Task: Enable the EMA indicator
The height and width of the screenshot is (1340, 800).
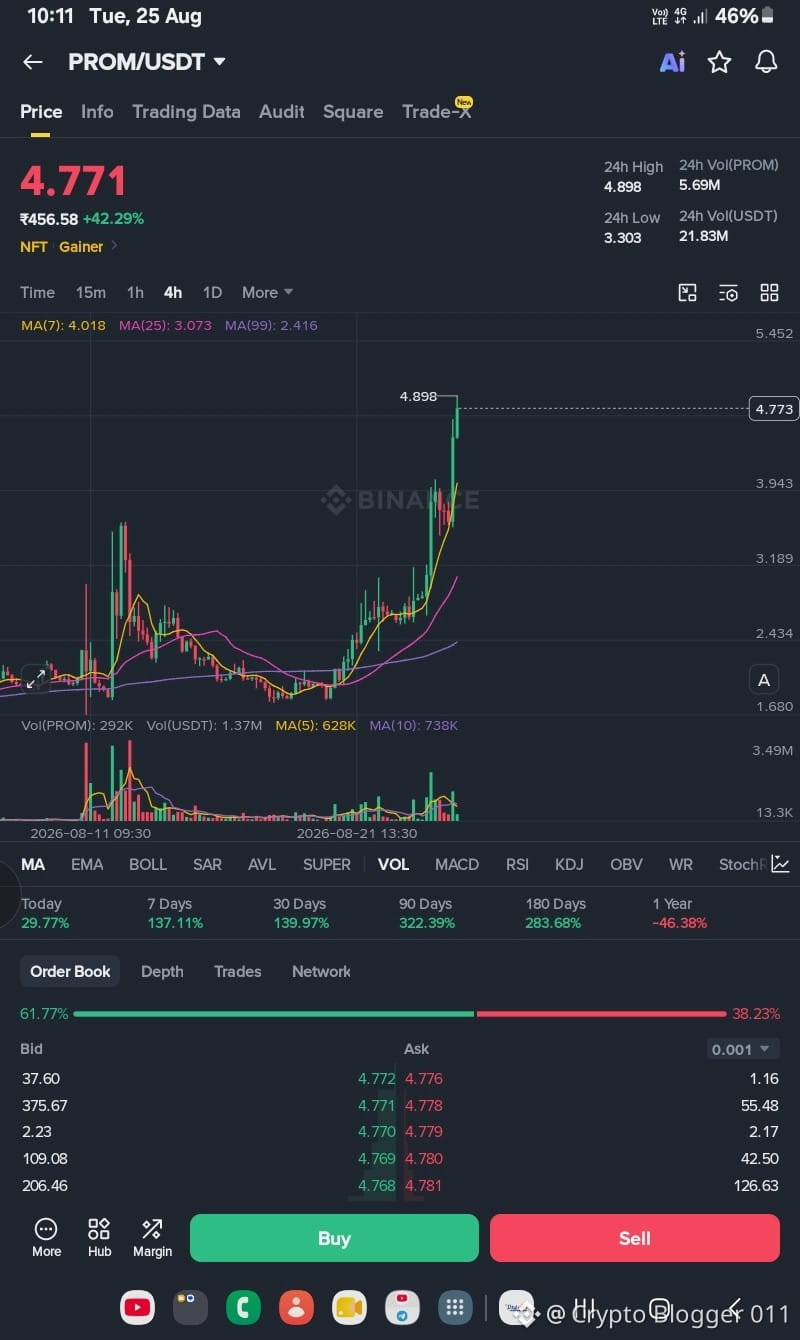Action: 87,864
